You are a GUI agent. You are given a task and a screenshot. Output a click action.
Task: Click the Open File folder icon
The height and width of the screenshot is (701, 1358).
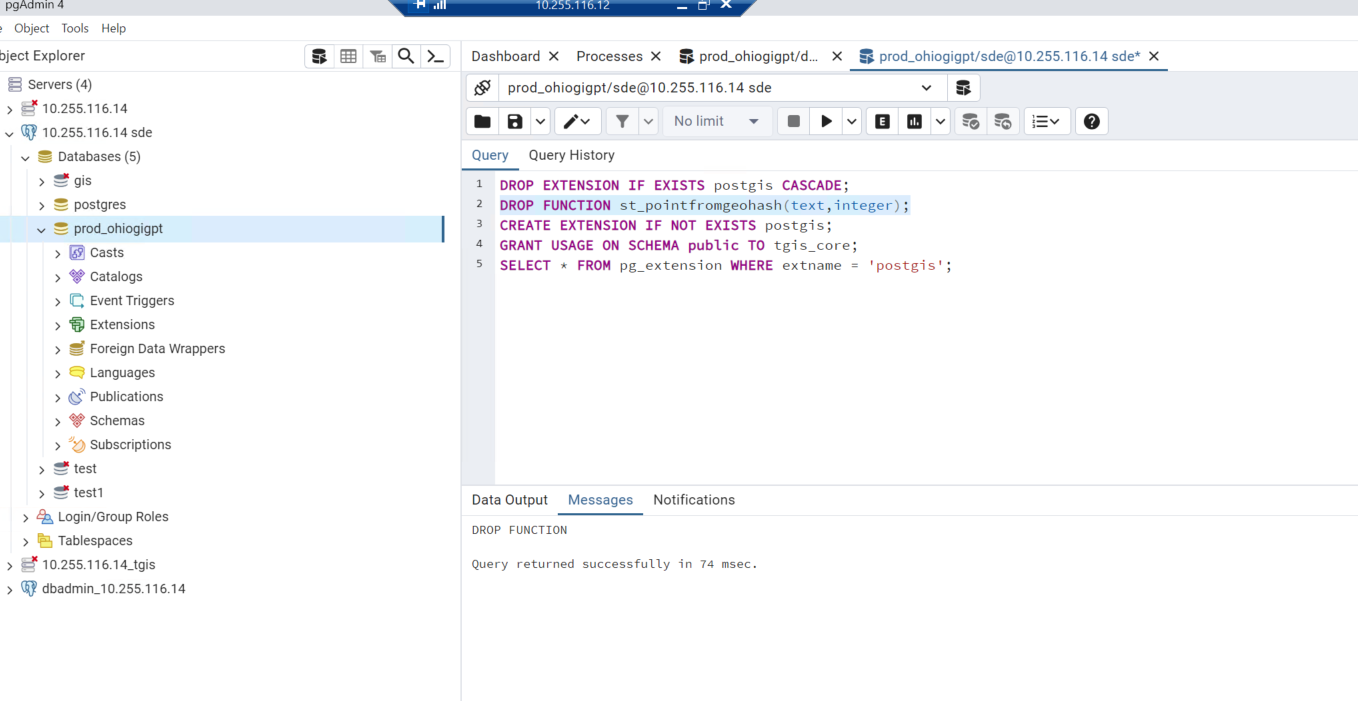pos(482,121)
